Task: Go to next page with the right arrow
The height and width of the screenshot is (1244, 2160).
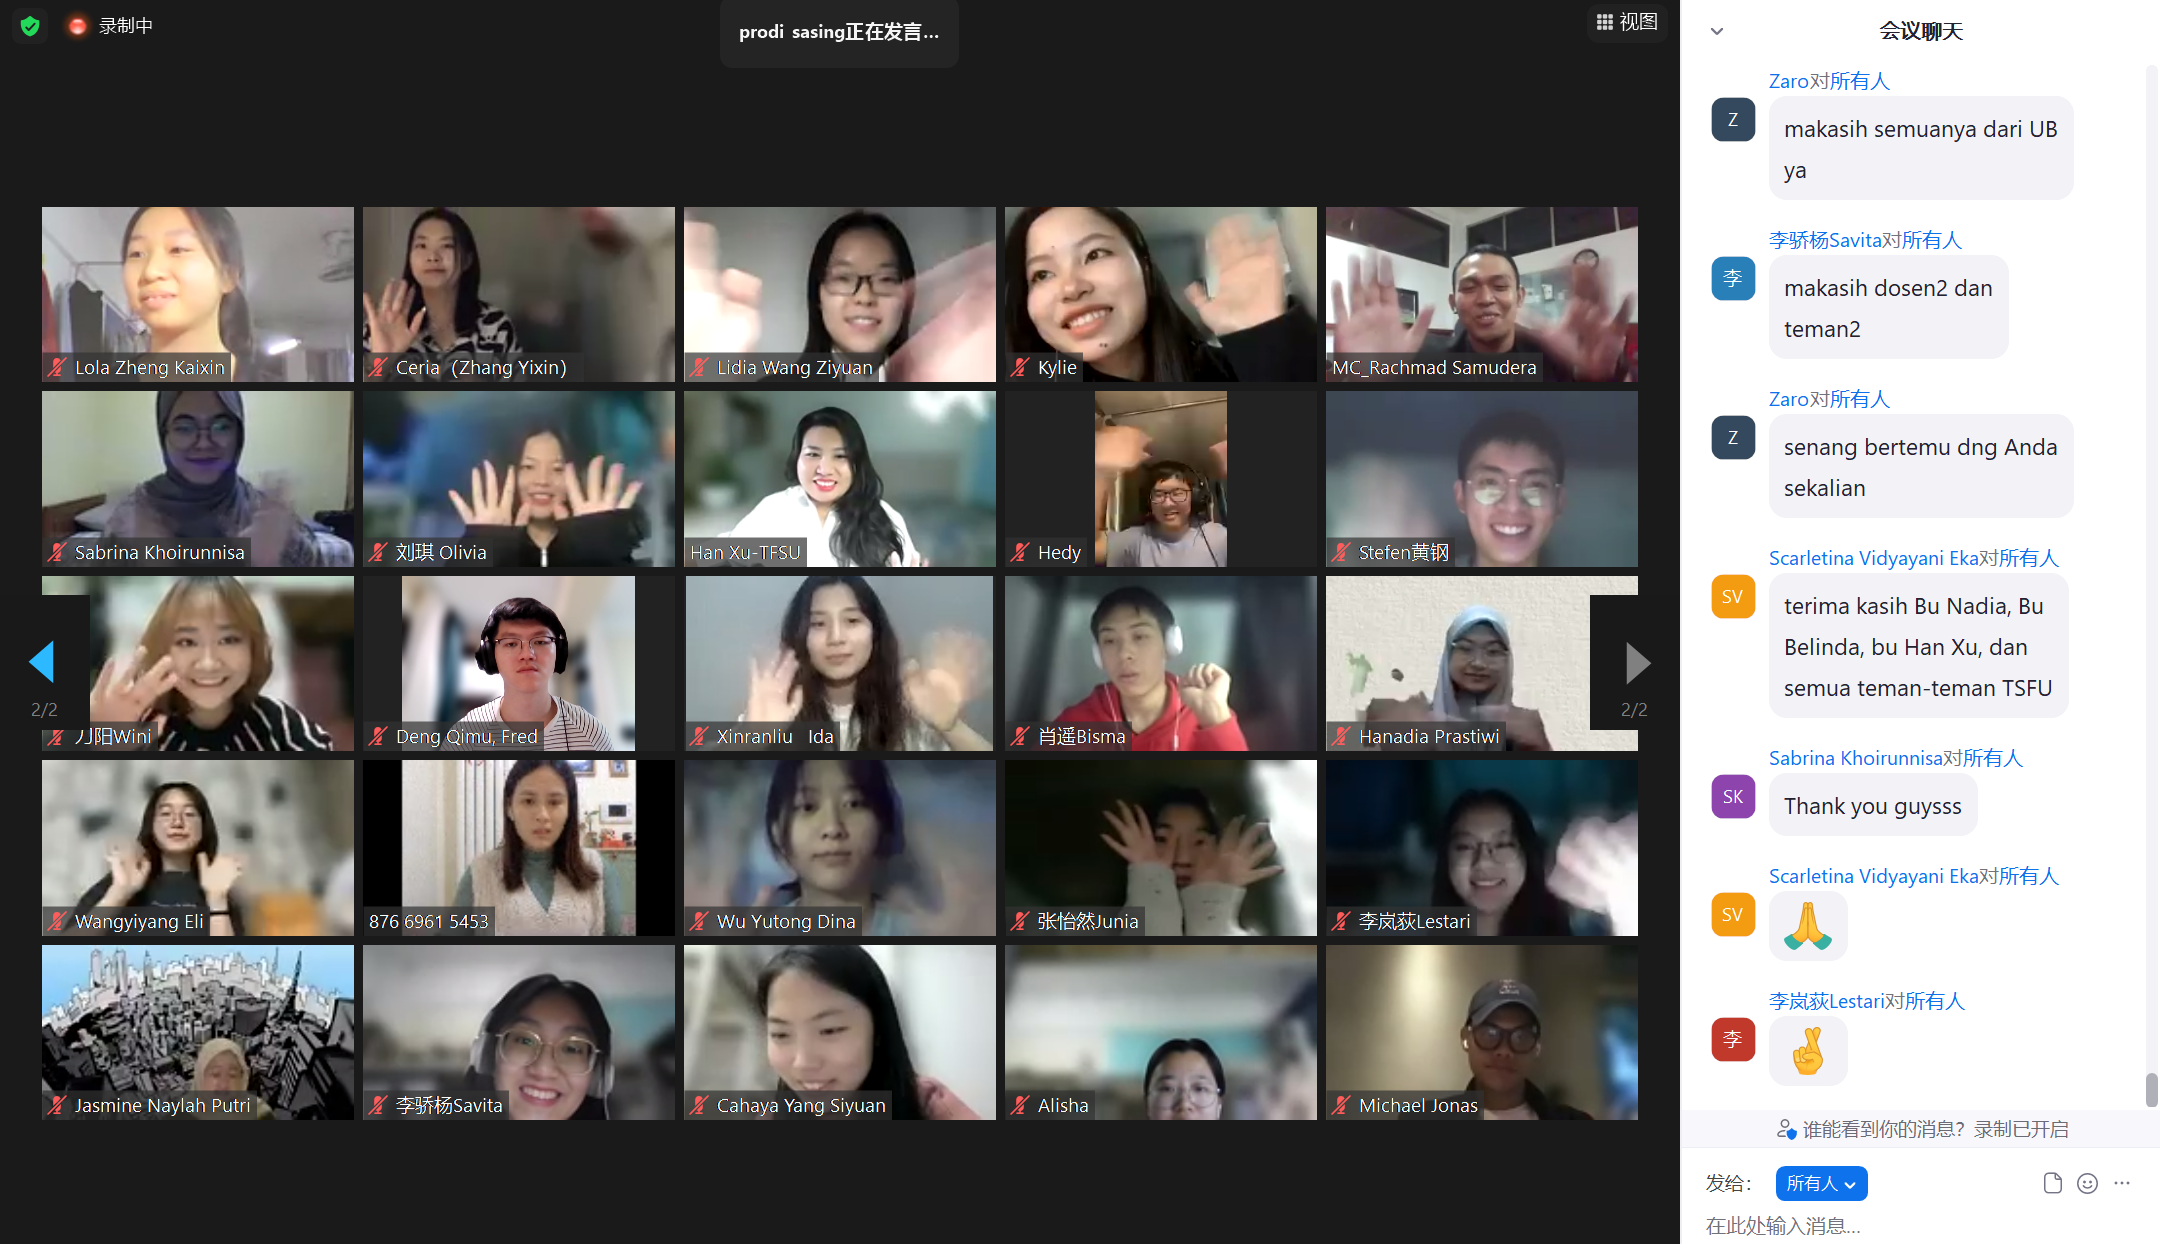Action: (1636, 662)
